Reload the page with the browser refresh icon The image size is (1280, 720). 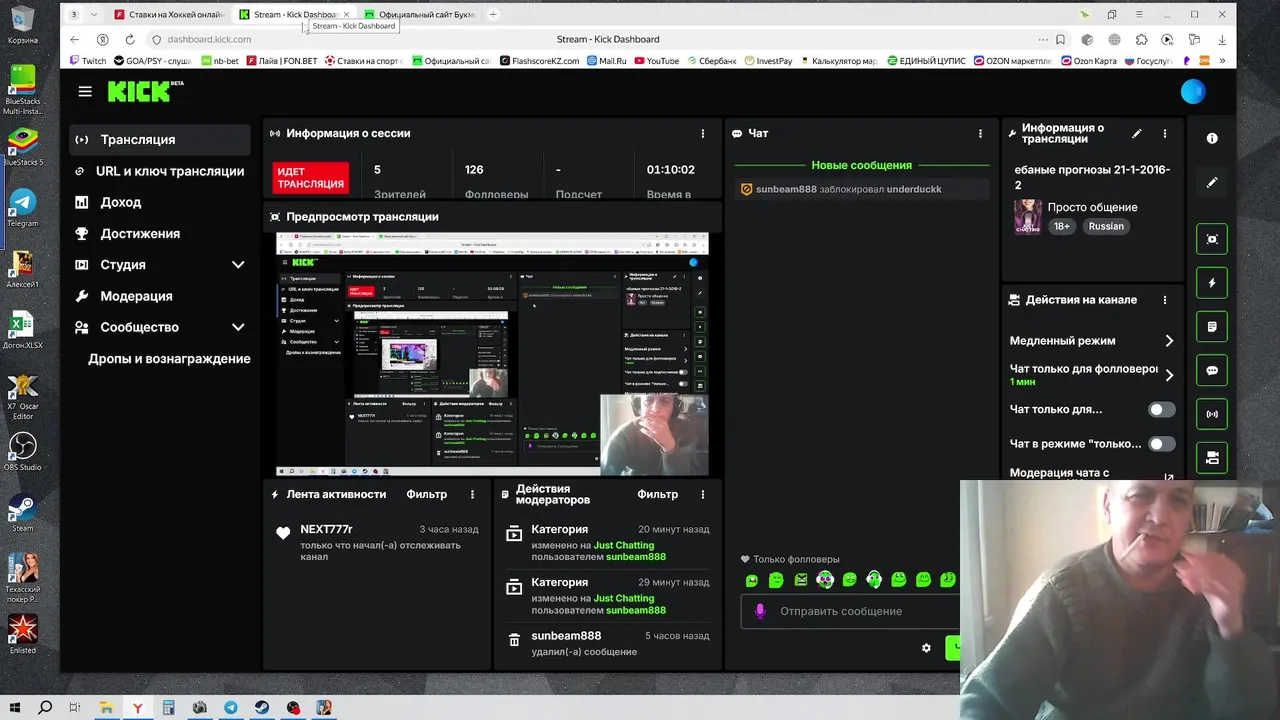point(130,39)
